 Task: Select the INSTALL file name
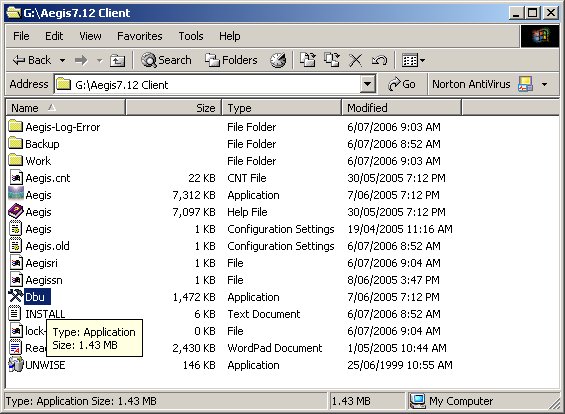(x=45, y=314)
